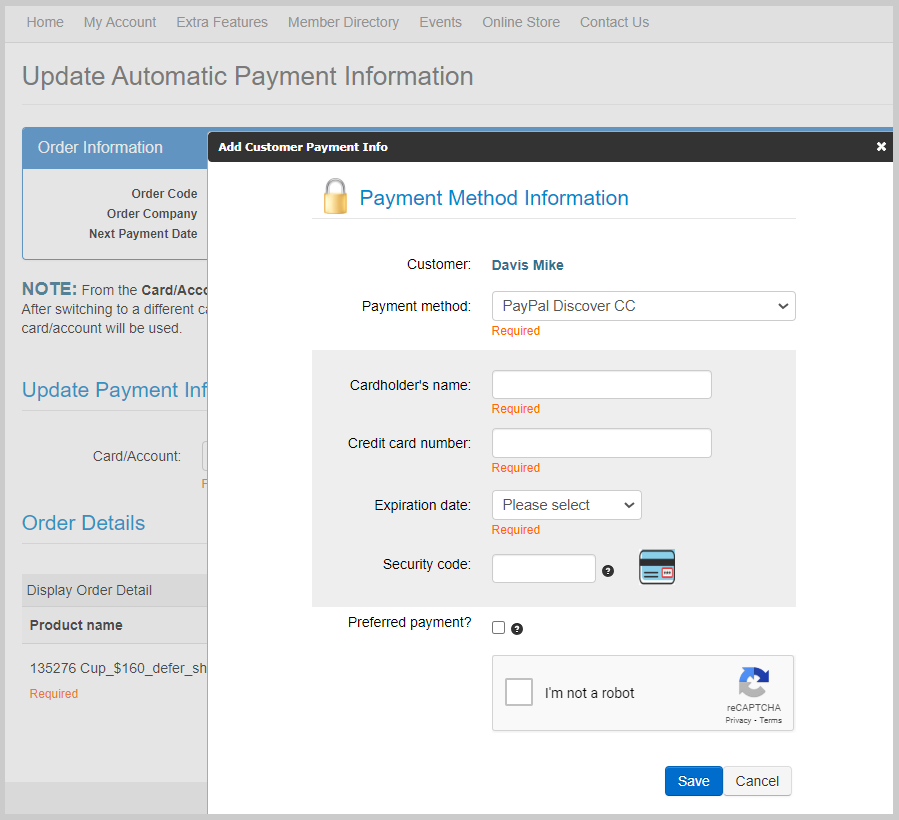Screen dimensions: 899x820
Task: Click the Card/Account label
Action: (x=137, y=456)
